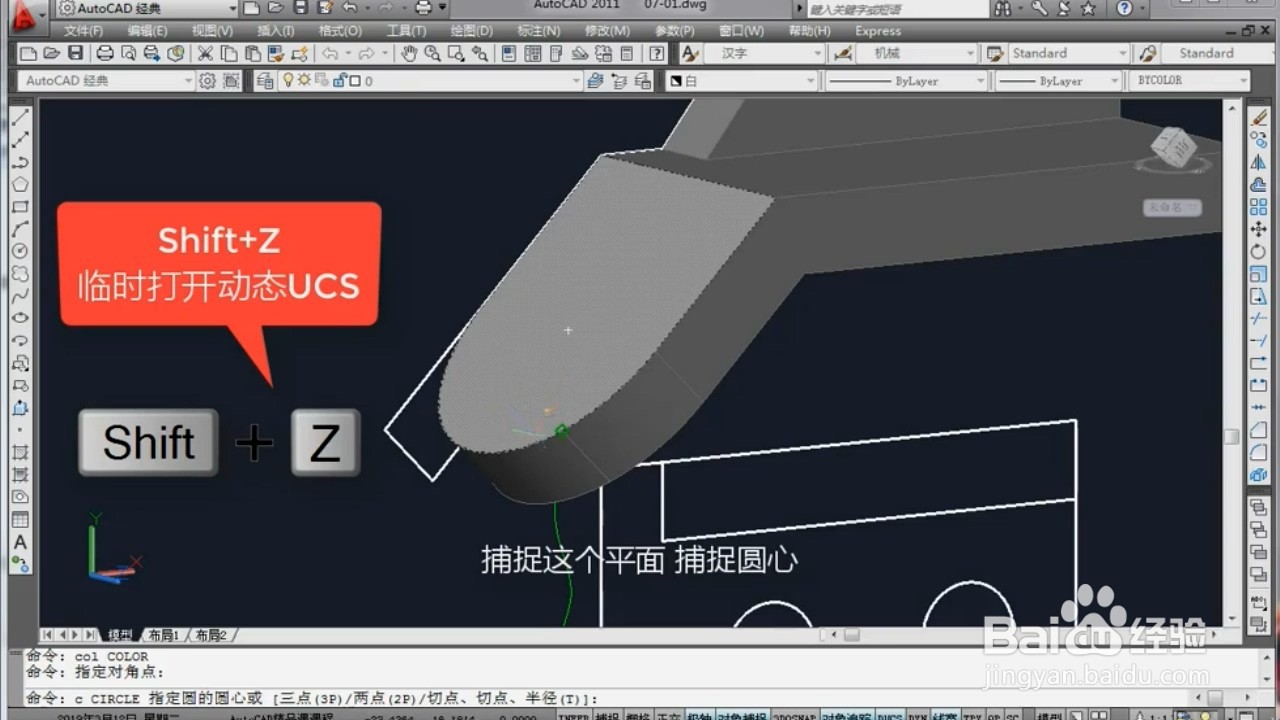Toggle 极轴 polar tracking in status bar

[x=698, y=715]
